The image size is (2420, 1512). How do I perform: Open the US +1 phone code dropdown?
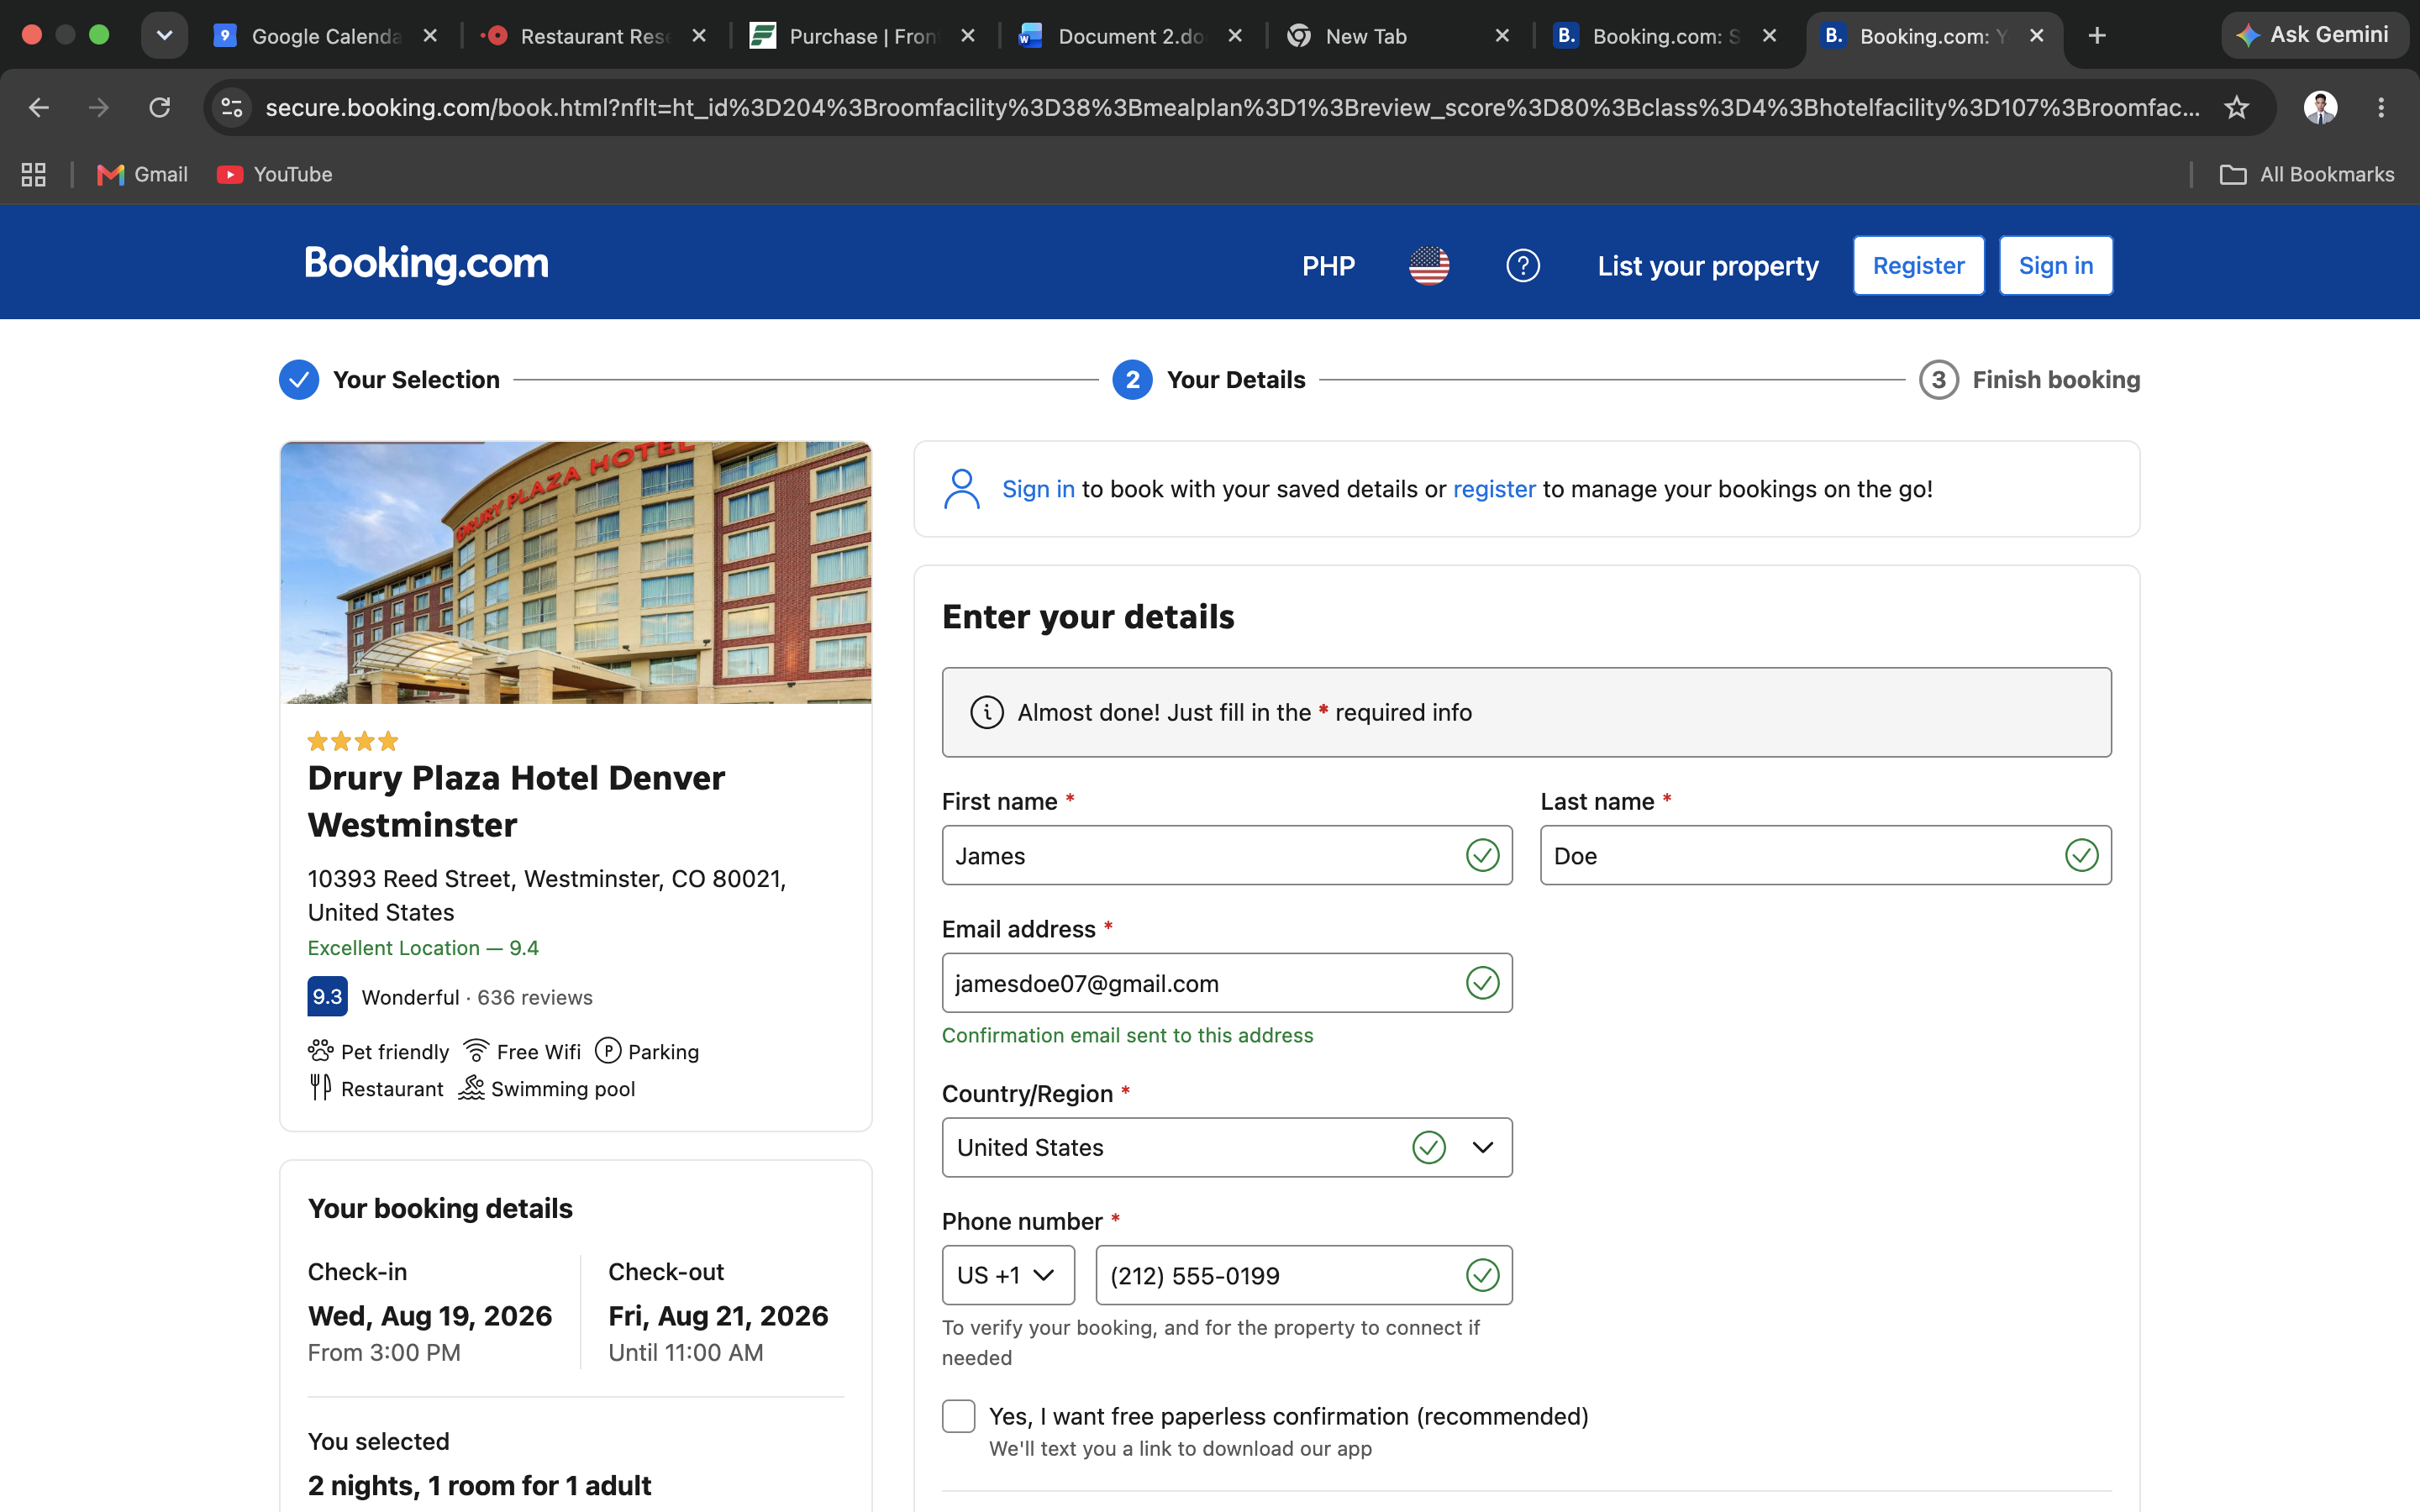tap(1008, 1275)
